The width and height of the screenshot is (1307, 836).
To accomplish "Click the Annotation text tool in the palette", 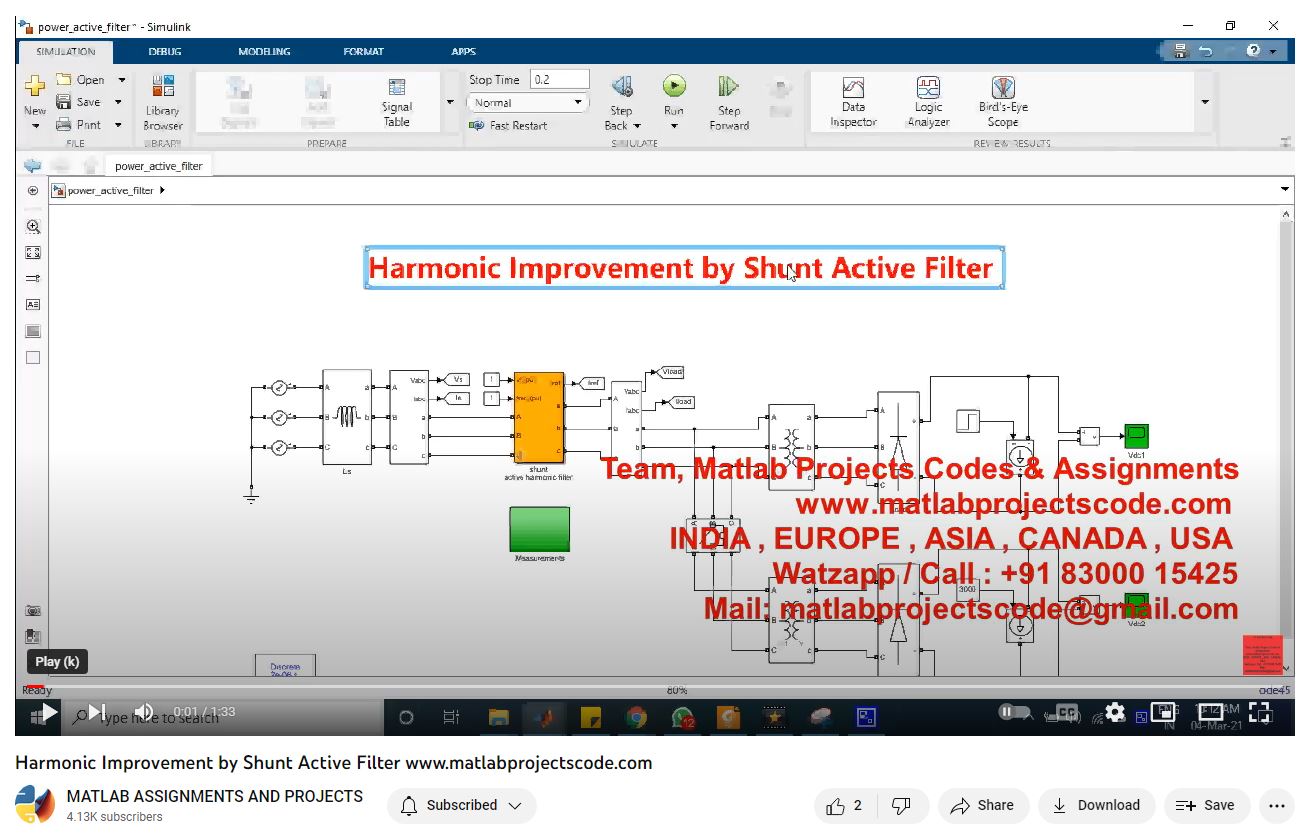I will (33, 305).
